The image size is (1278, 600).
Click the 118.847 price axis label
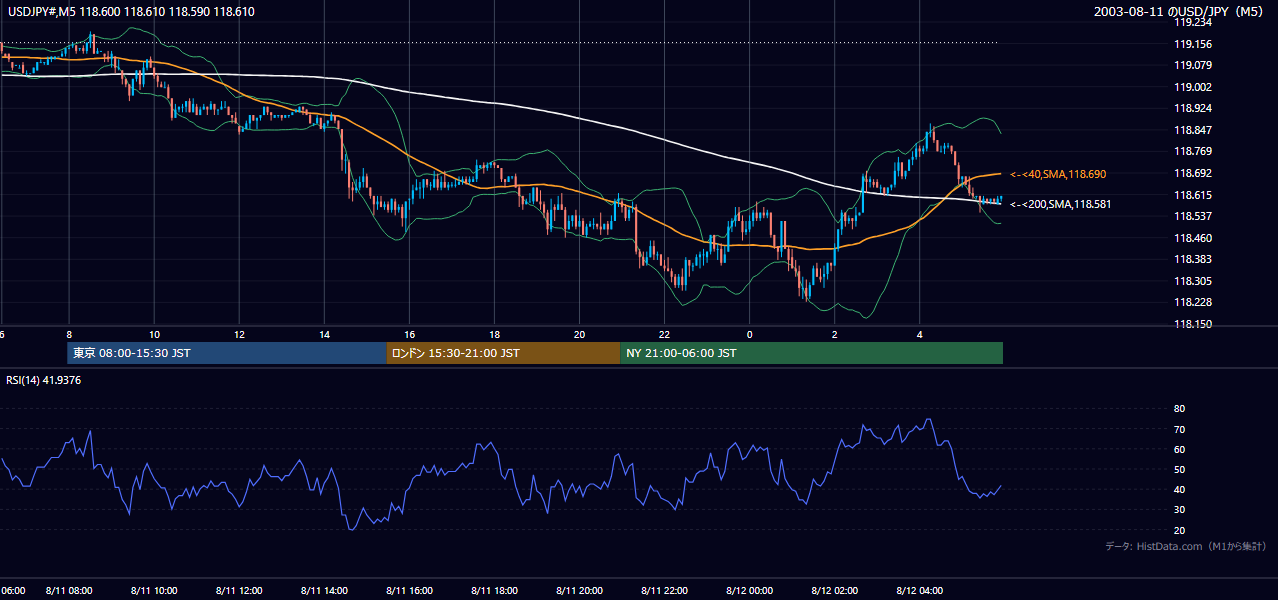click(1193, 130)
